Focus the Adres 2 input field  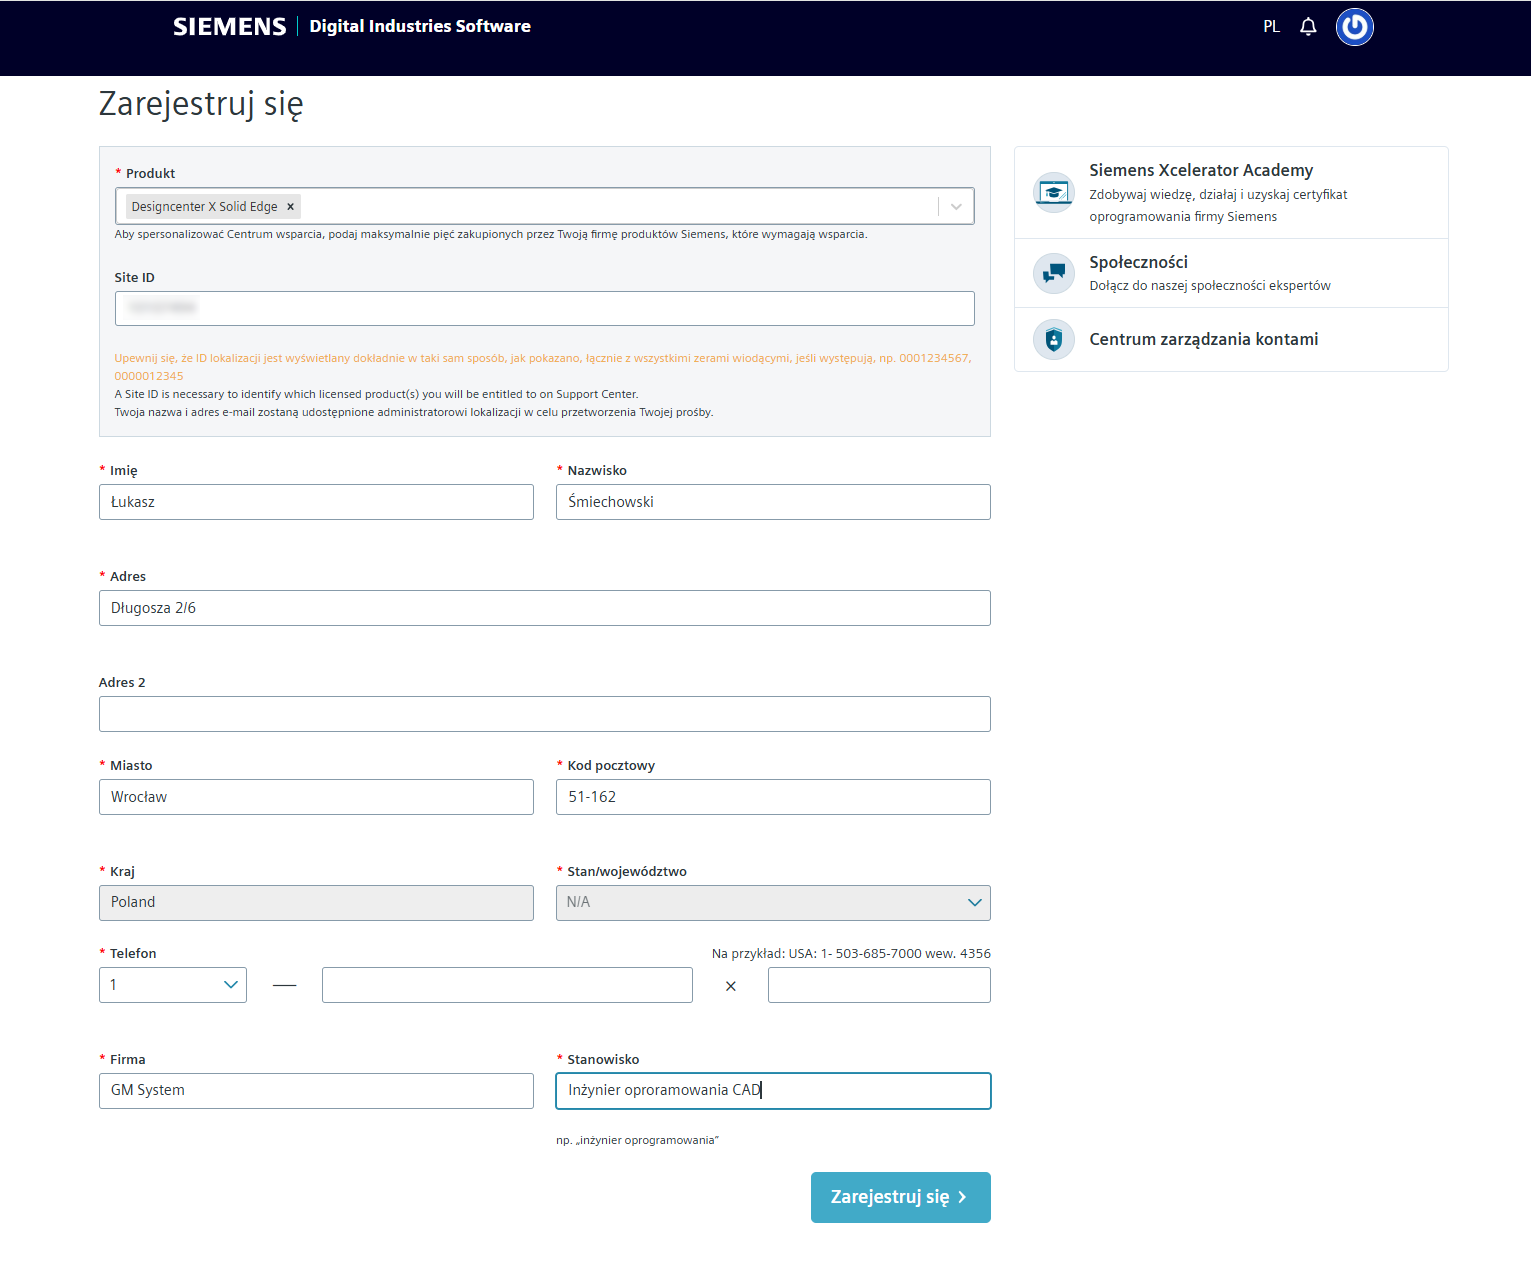[x=545, y=714]
